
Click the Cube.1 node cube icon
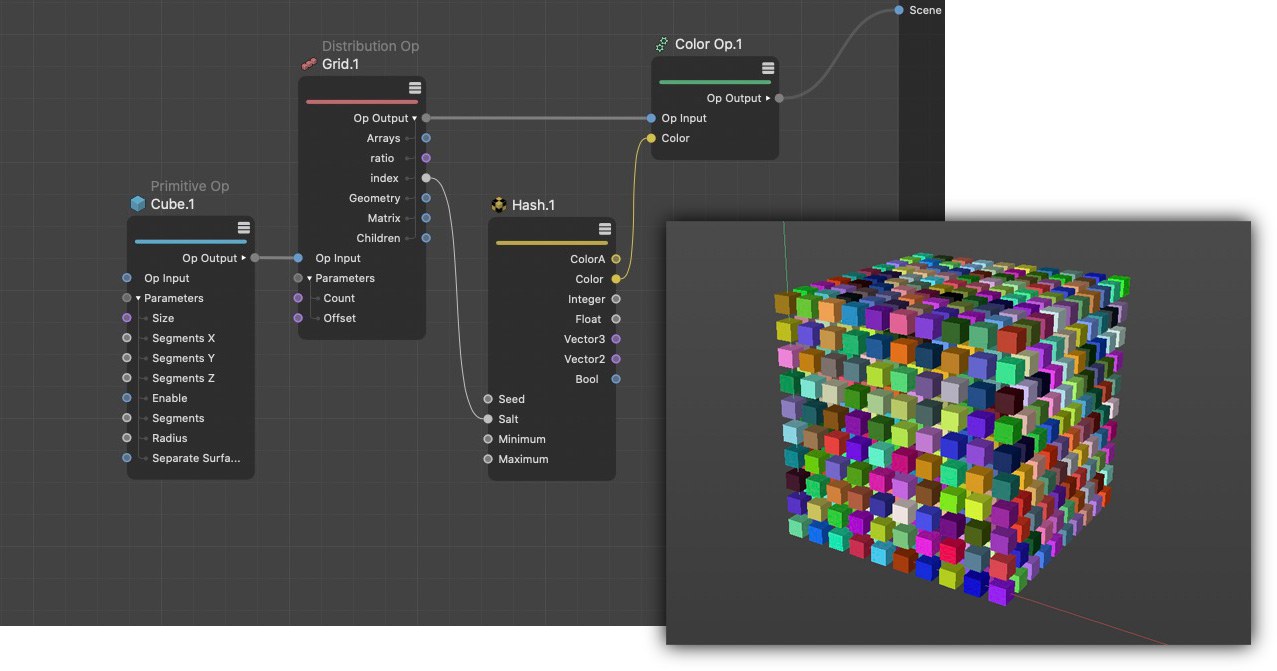coord(138,204)
